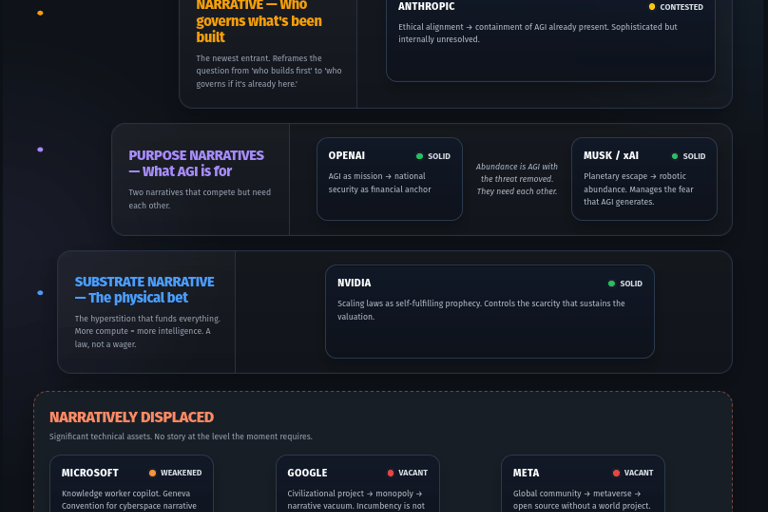
Task: Click the green SOLID dot on NVIDIA card
Action: pyautogui.click(x=611, y=284)
